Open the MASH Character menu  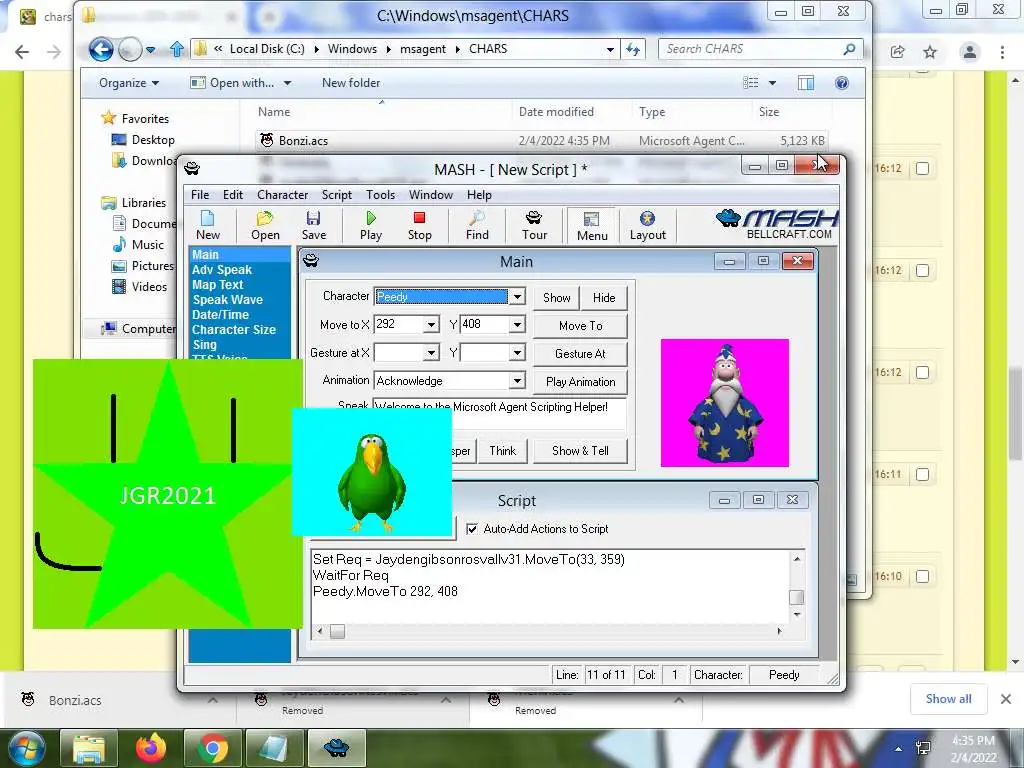(x=282, y=195)
